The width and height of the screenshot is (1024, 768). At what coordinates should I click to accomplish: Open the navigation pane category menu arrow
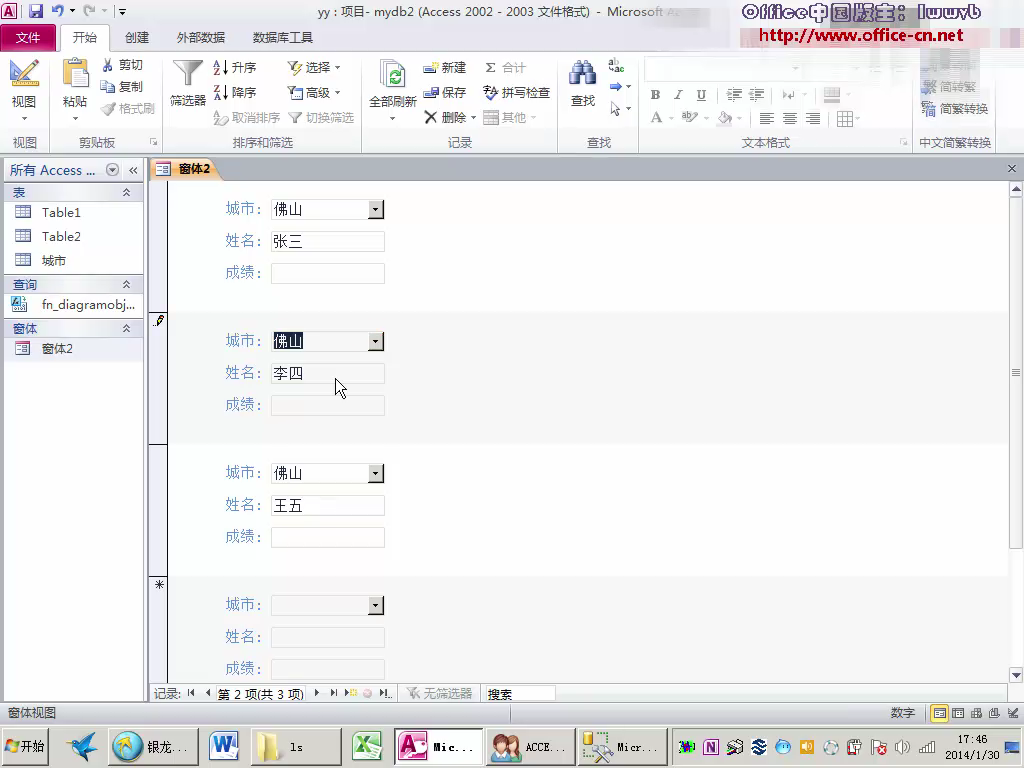point(112,170)
